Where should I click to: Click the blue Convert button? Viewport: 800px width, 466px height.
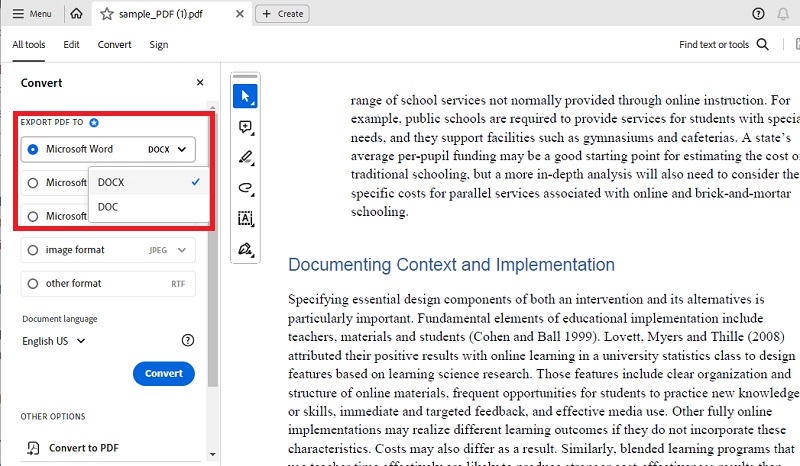click(164, 374)
